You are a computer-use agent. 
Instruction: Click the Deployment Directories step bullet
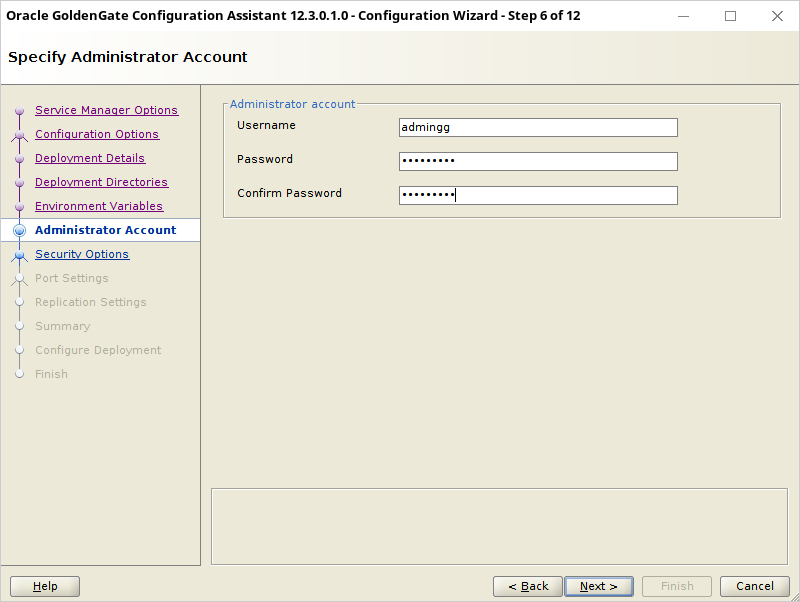[19, 183]
